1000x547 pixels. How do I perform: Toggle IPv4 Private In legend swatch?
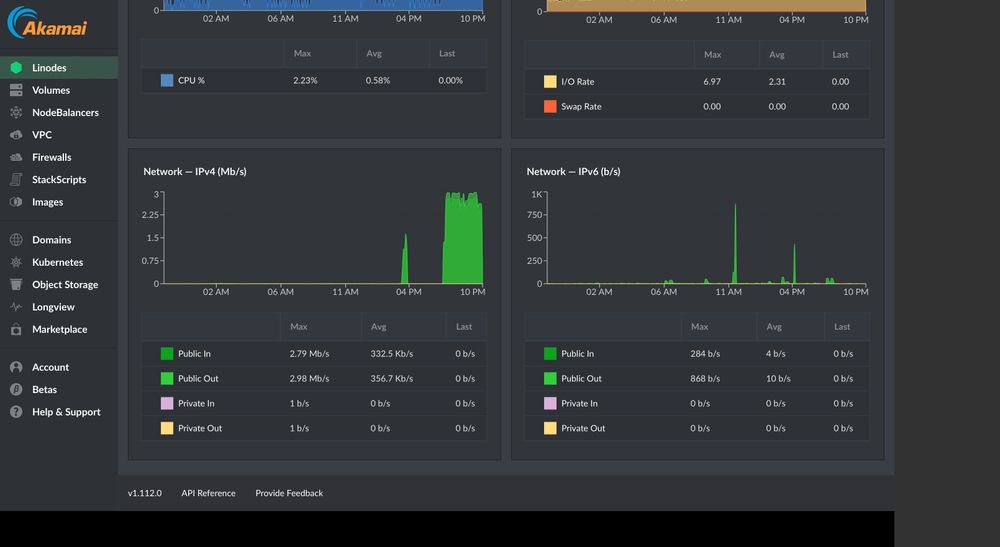point(167,403)
